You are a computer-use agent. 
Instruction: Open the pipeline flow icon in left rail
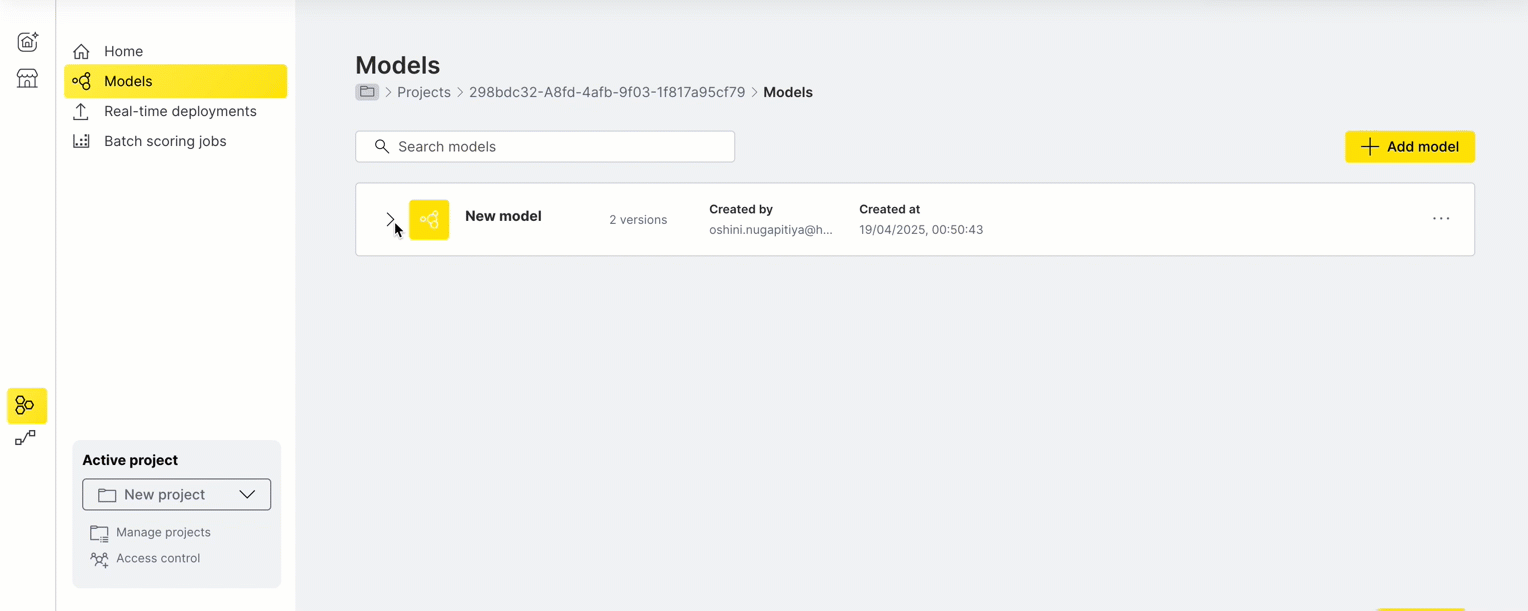pos(26,438)
